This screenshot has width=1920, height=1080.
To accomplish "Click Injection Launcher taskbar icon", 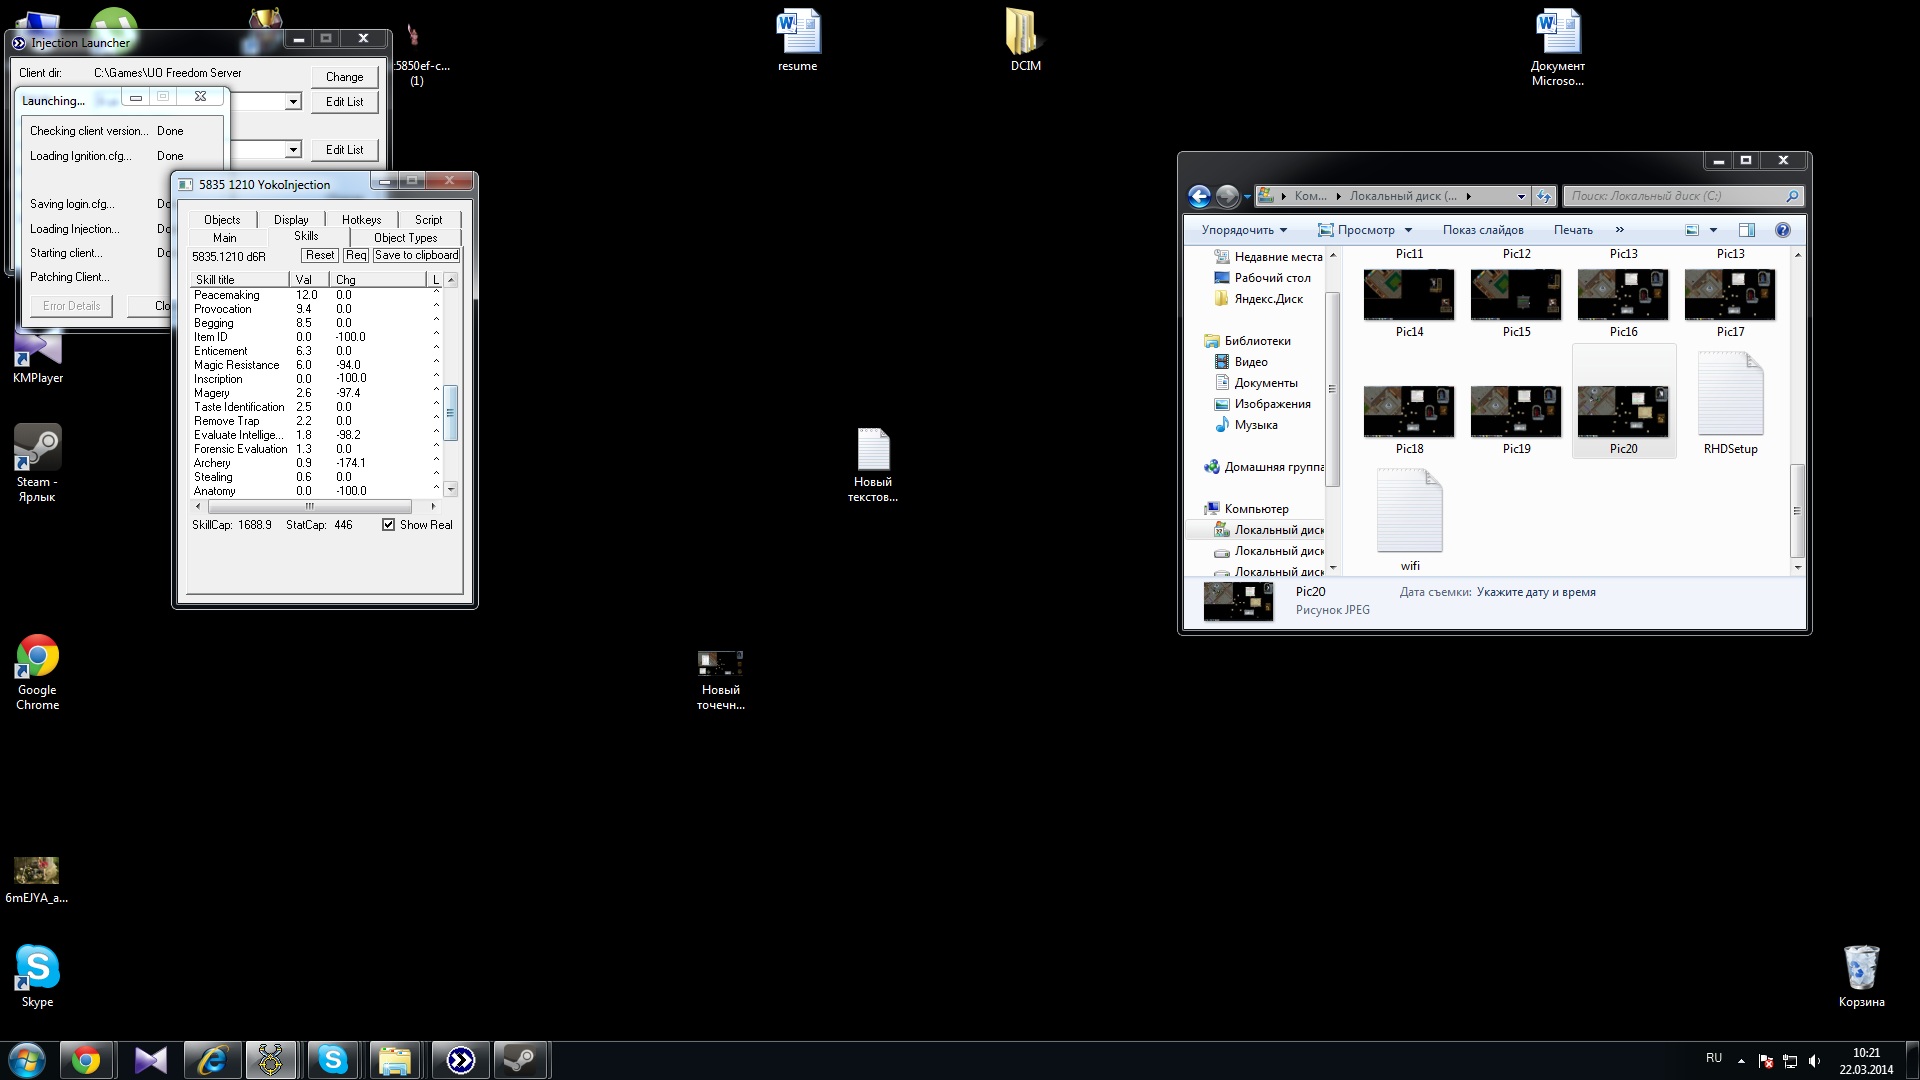I will [x=460, y=1060].
